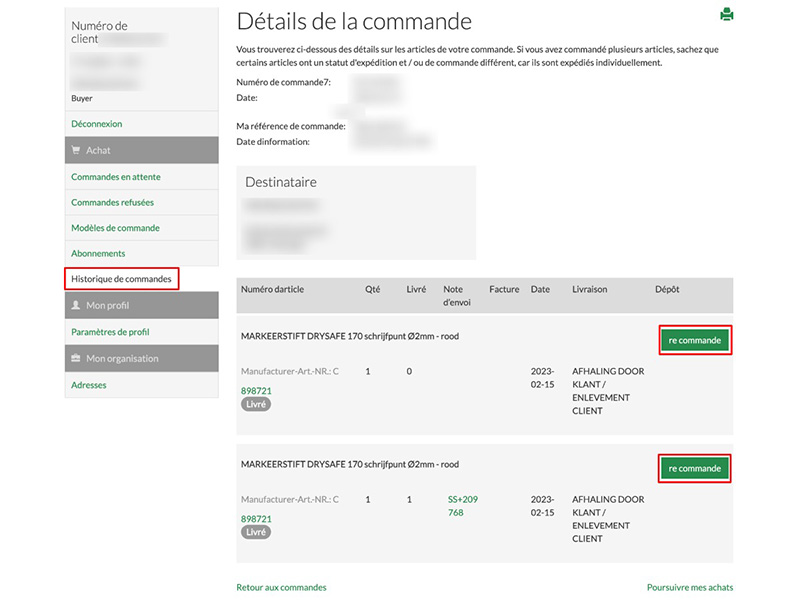Open shipping note SS+209768
Viewport: 800px width, 600px height.
tap(463, 505)
